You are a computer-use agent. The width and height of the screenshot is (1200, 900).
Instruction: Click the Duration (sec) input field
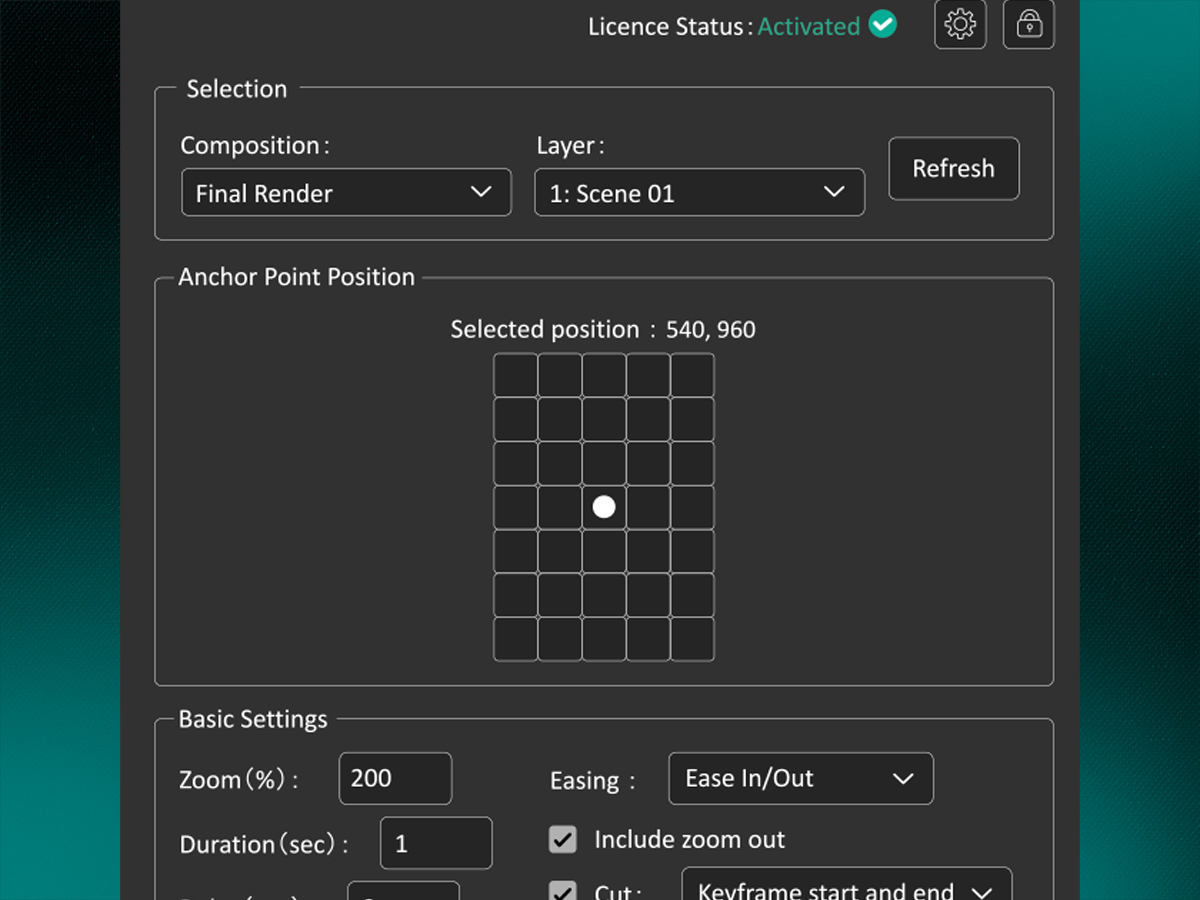(x=436, y=844)
